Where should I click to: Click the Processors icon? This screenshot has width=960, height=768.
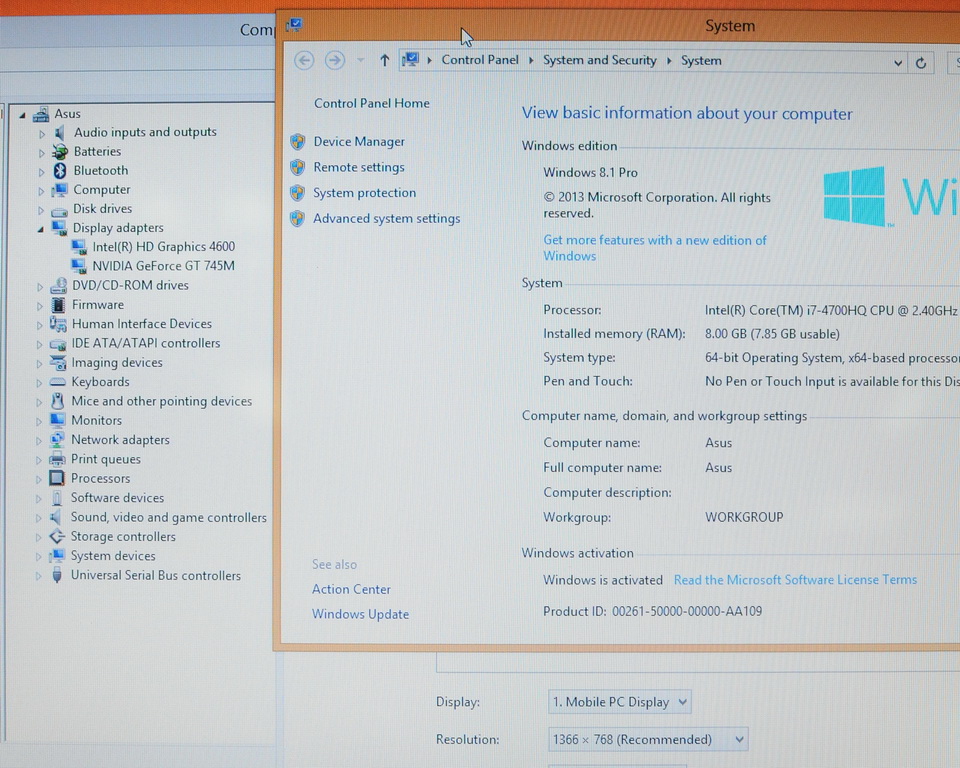tap(57, 478)
